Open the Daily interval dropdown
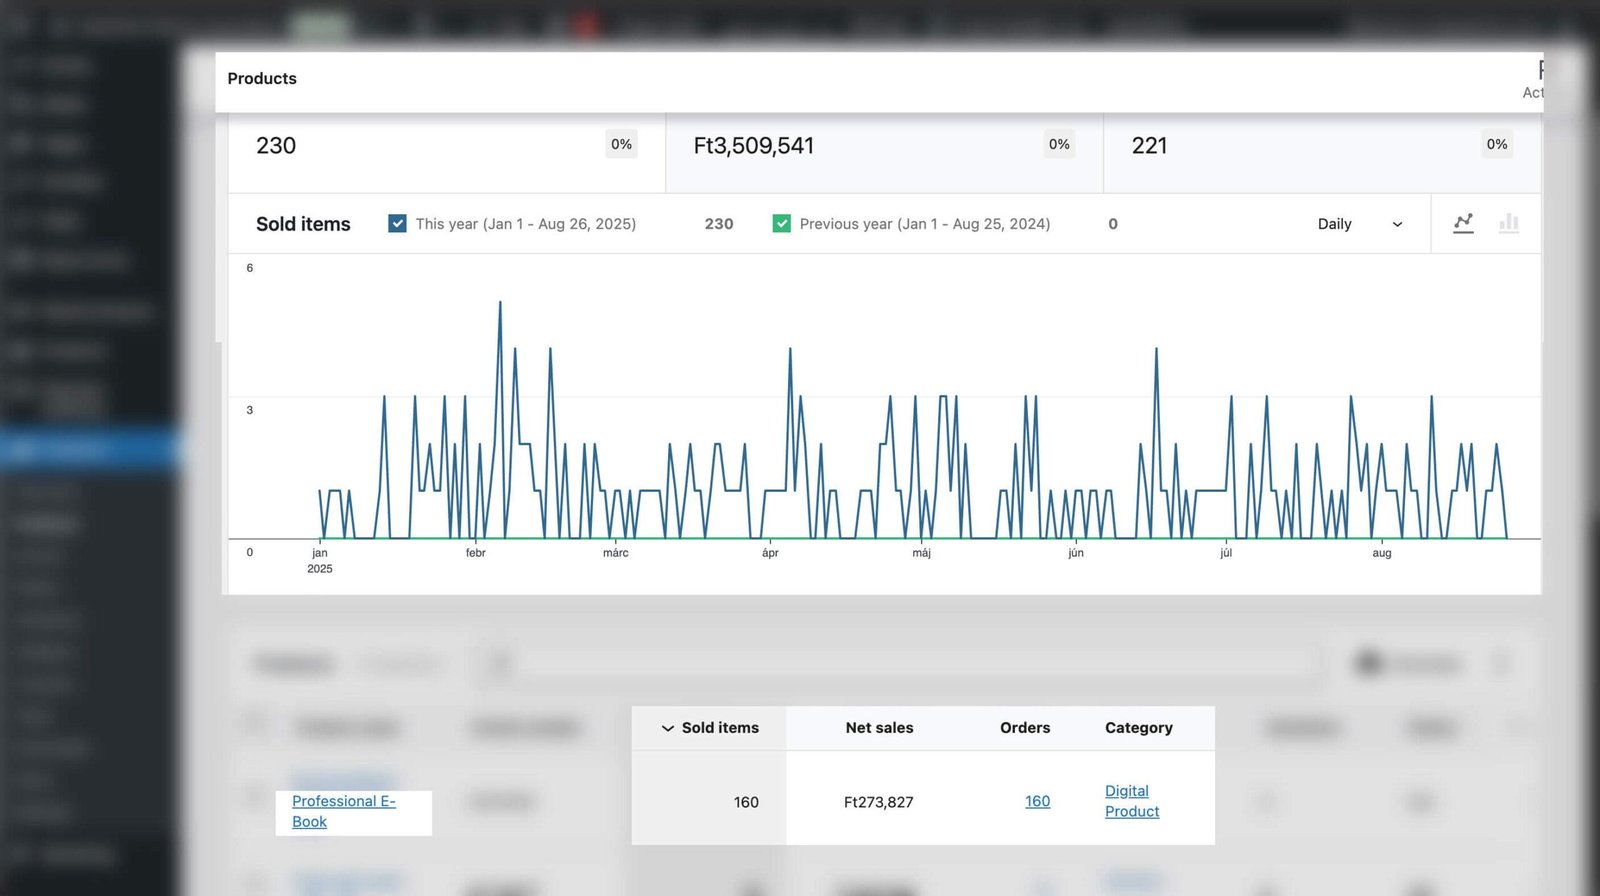The width and height of the screenshot is (1600, 896). point(1359,224)
